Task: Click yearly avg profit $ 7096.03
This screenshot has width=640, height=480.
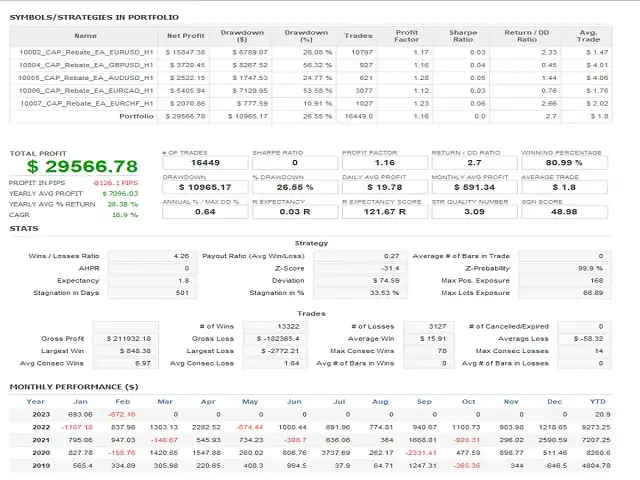Action: pyautogui.click(x=120, y=193)
